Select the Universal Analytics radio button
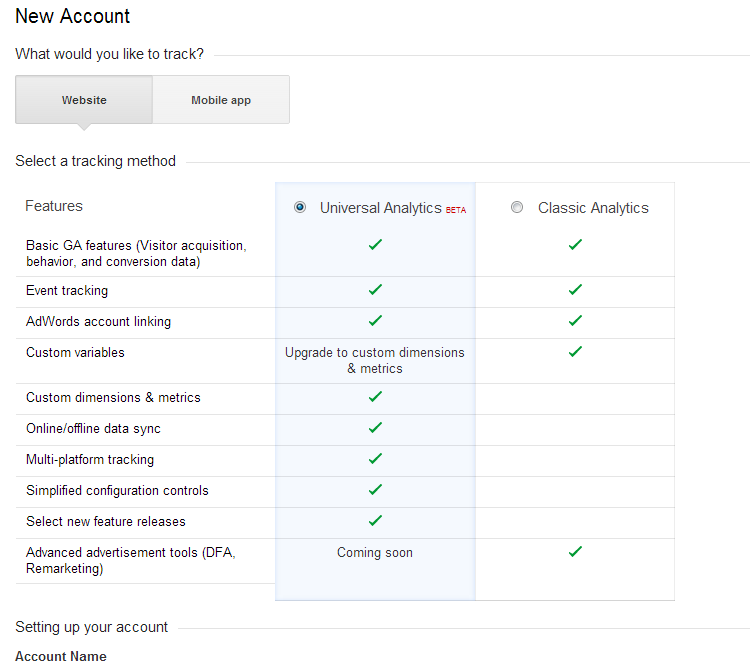 click(300, 207)
